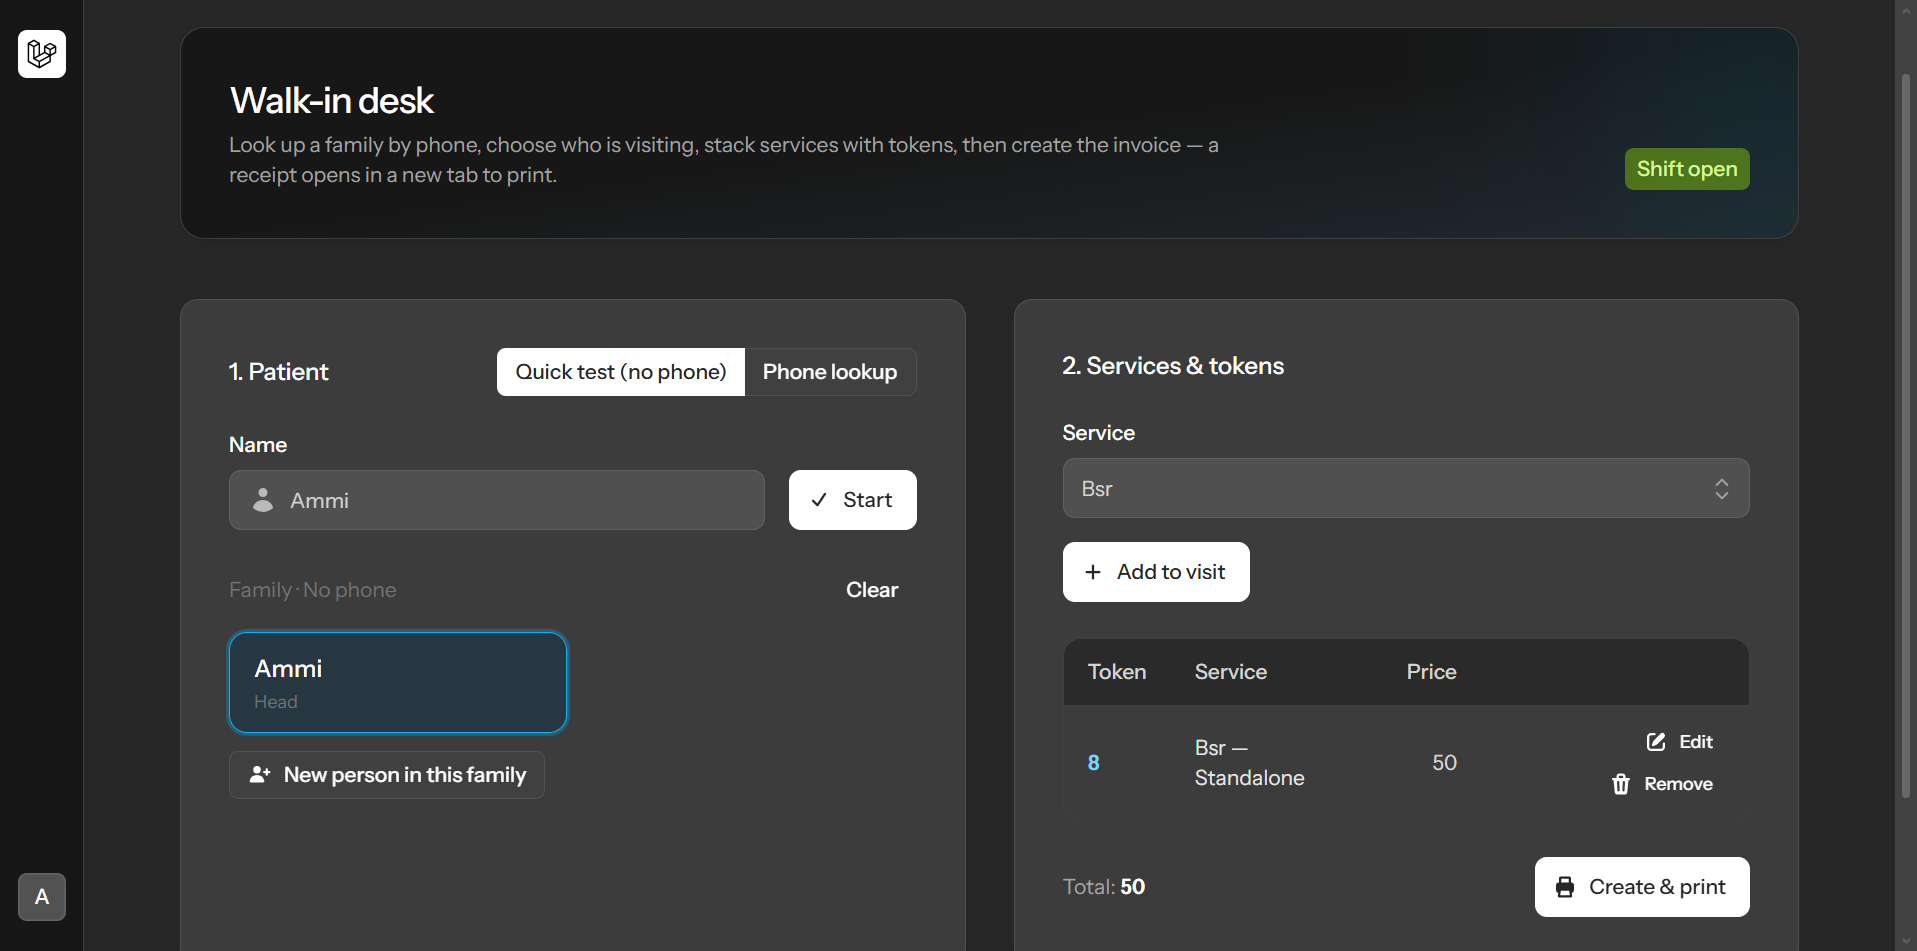This screenshot has height=951, width=1917.
Task: Click the 'Total: 50' text
Action: pos(1104,887)
